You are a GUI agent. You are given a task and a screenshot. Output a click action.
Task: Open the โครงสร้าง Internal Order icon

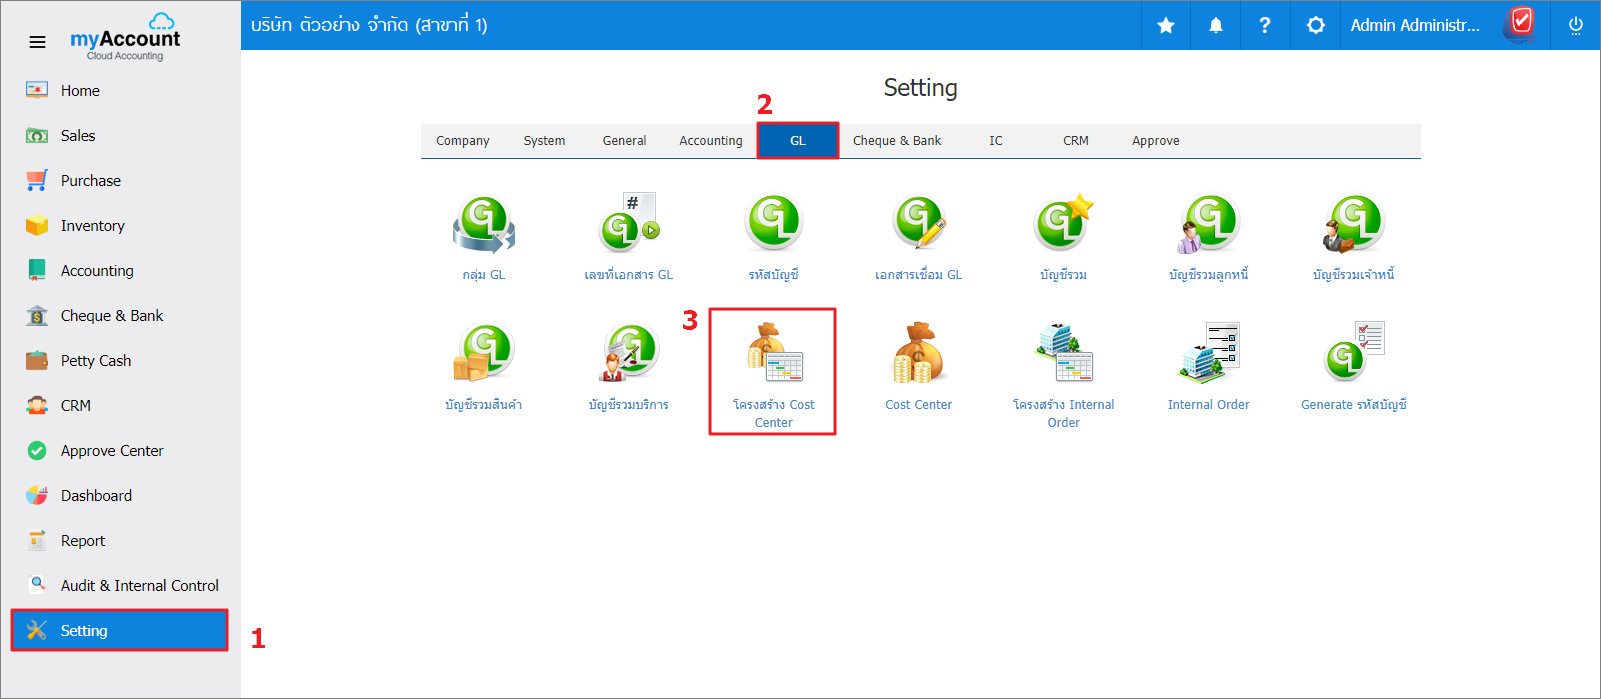click(1064, 353)
